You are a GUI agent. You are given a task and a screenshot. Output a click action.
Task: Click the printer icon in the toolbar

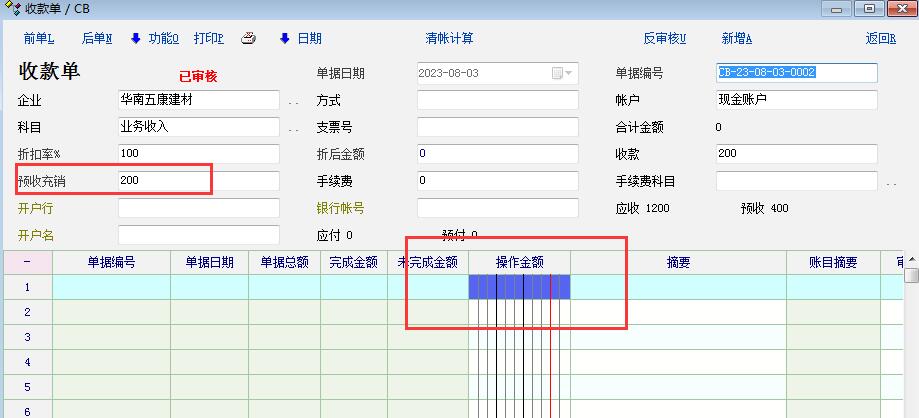click(248, 39)
